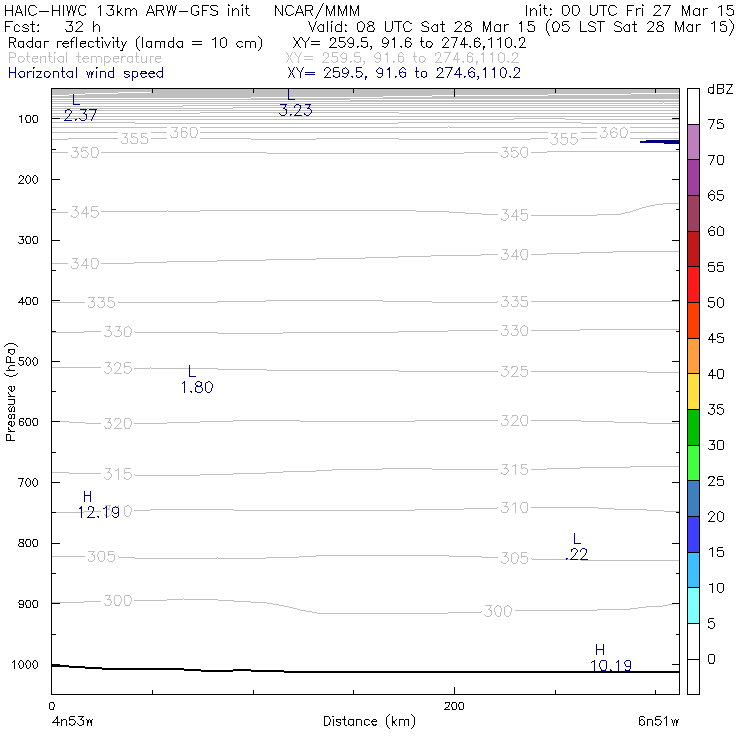Select the 'Radar reflectivity (lamda = 10 cm)' label

pyautogui.click(x=135, y=43)
